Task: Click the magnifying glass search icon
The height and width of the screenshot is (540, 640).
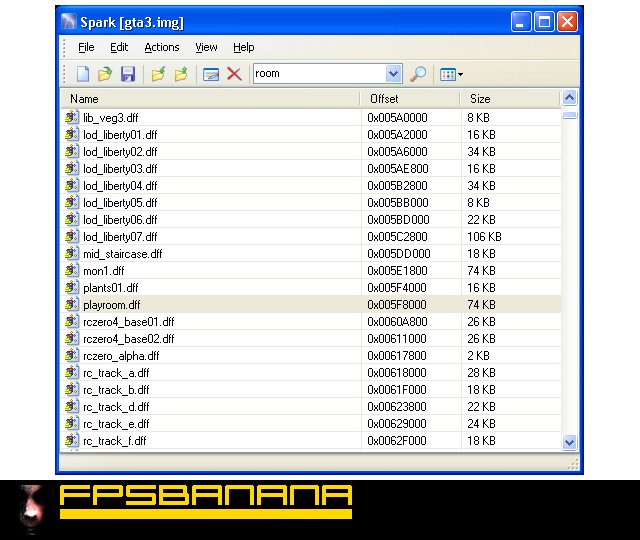Action: pyautogui.click(x=418, y=74)
